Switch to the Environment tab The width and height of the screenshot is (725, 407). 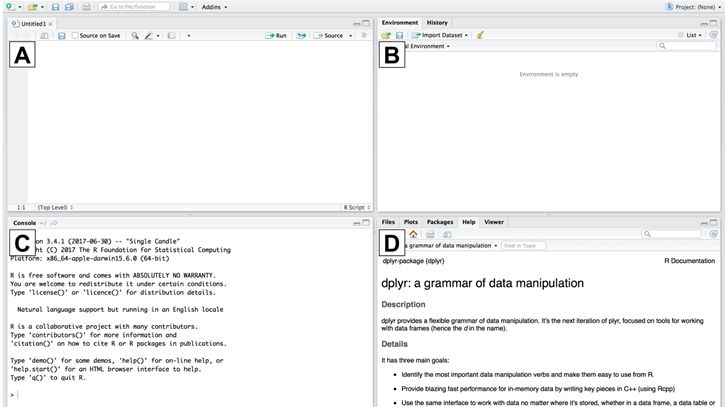tap(399, 23)
